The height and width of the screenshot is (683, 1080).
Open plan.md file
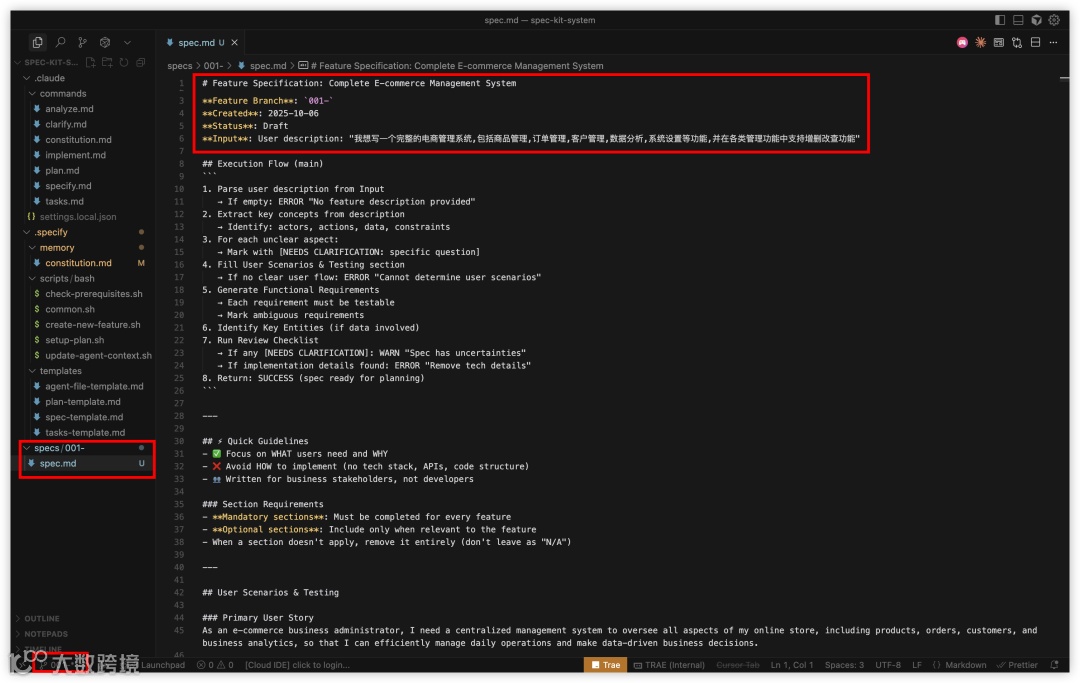coord(62,171)
